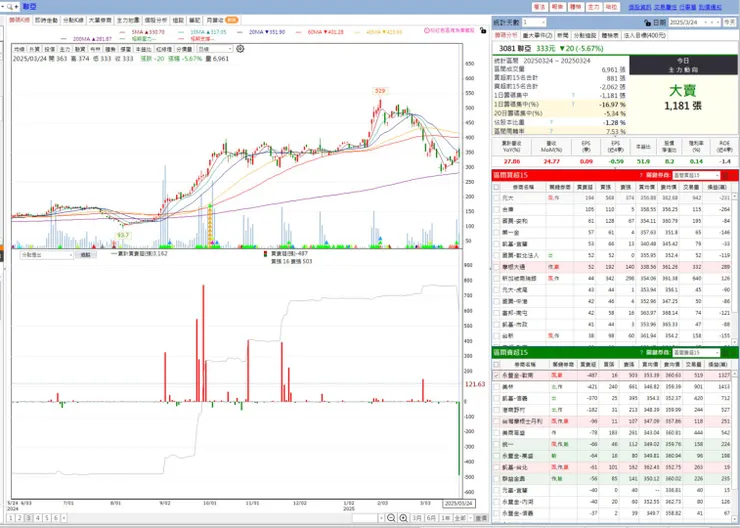This screenshot has width=740, height=528.
Task: Set chart range with the 6月 button
Action: pos(431,518)
